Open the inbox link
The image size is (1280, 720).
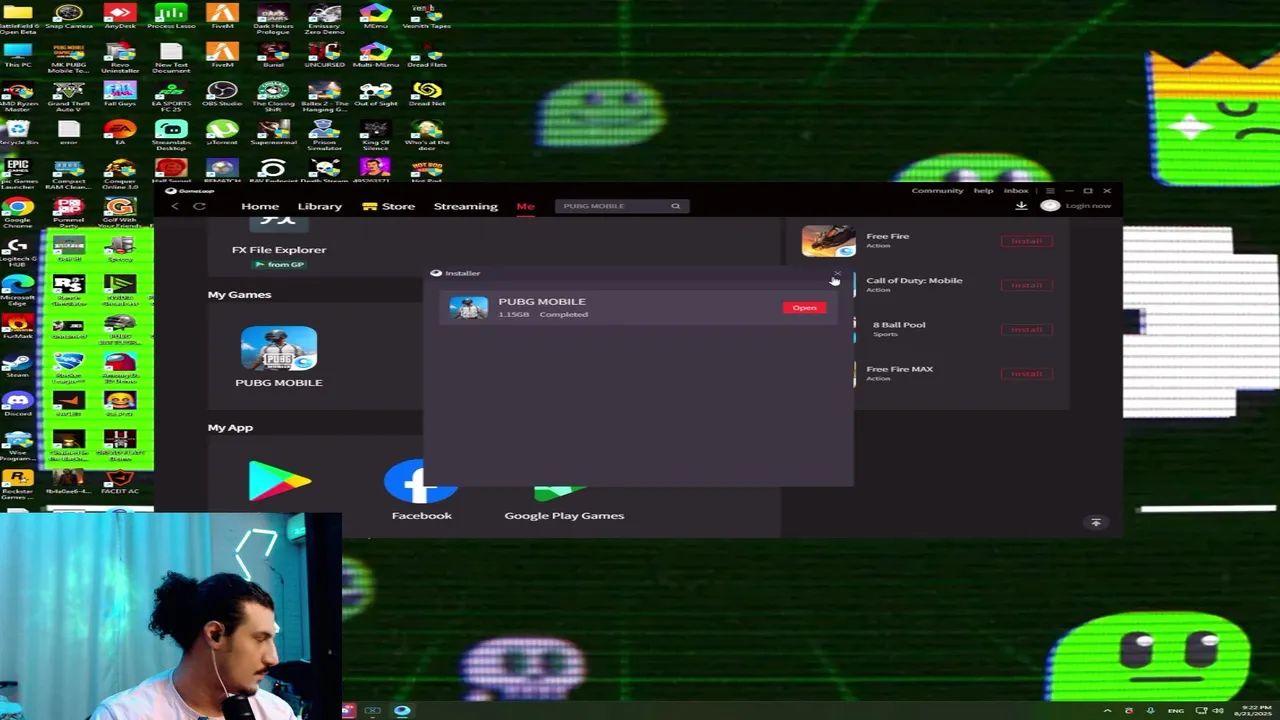point(1016,191)
